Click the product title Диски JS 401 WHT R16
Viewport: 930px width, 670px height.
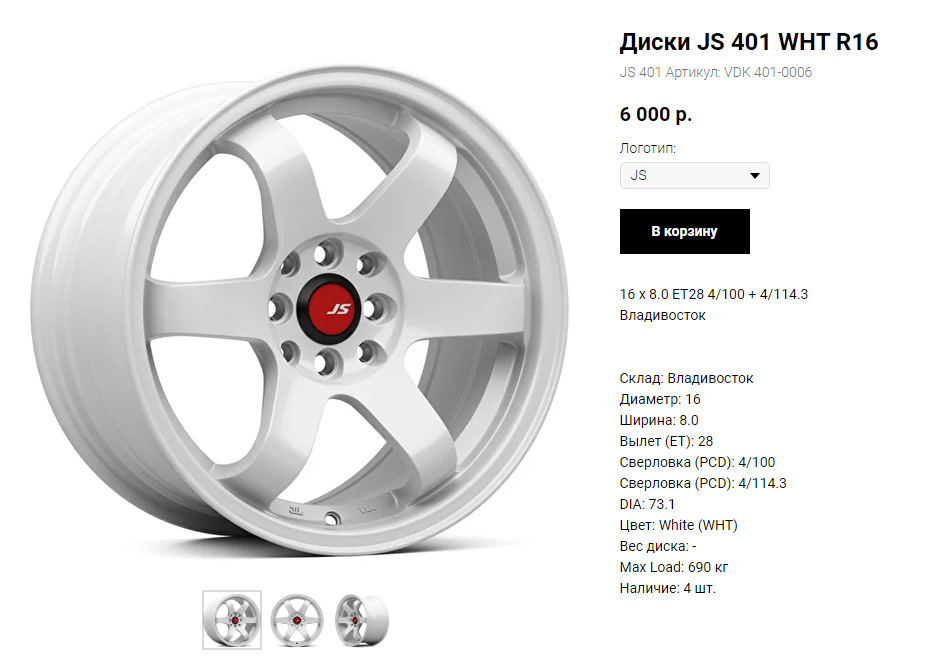click(x=749, y=42)
